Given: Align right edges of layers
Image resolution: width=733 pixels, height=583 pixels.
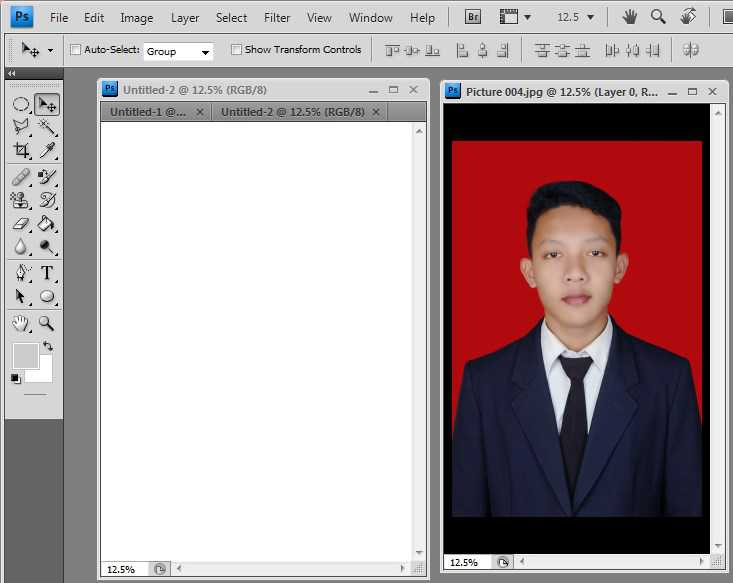Looking at the screenshot, I should coord(503,50).
